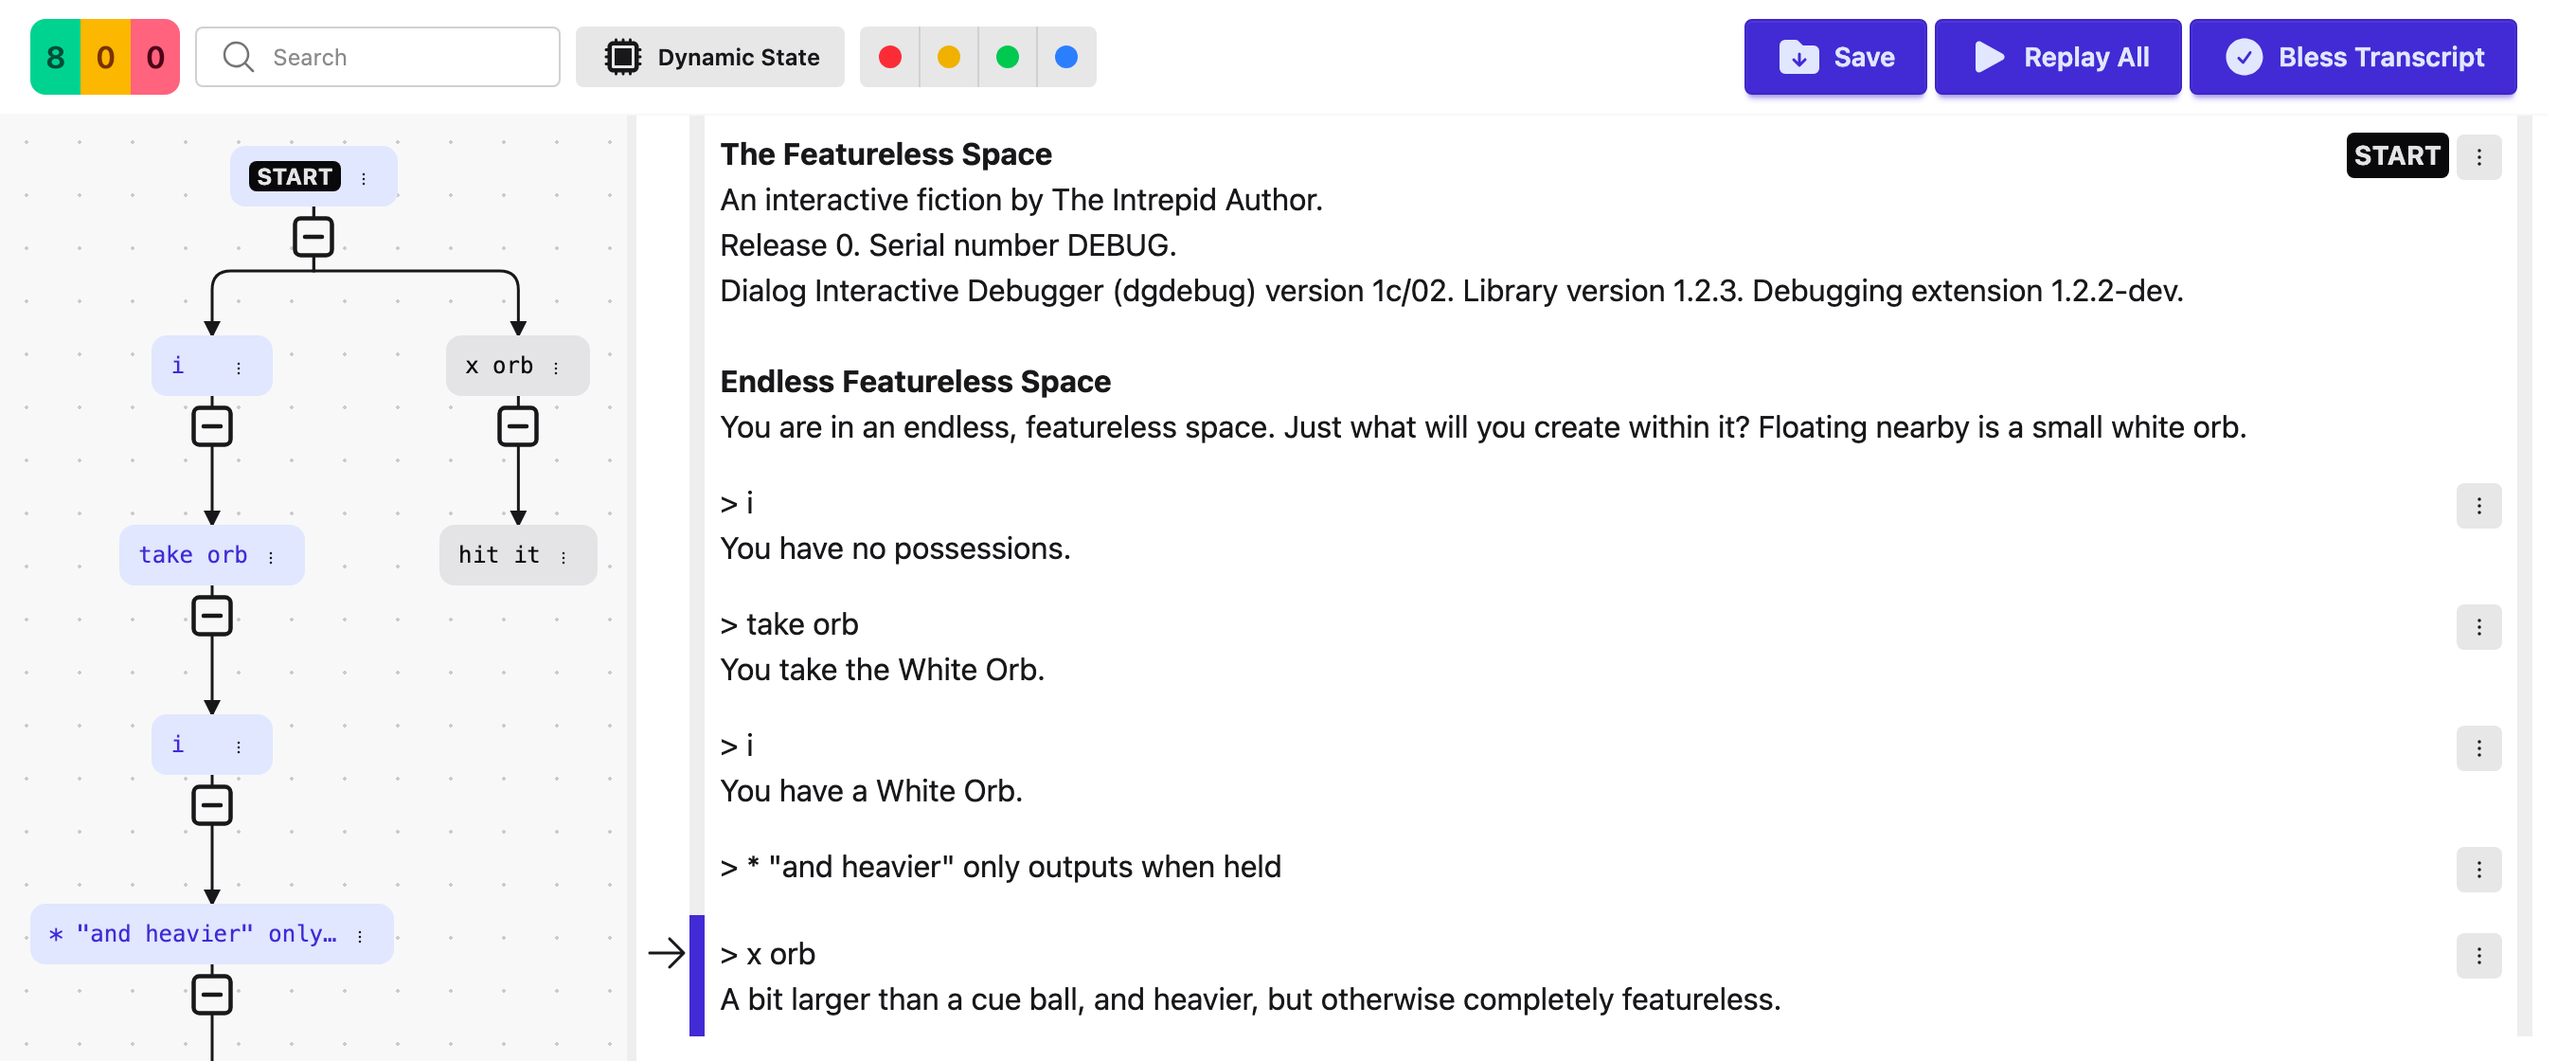Open the kebab menu on 'x orb' node
This screenshot has height=1061, width=2576.
click(x=556, y=367)
